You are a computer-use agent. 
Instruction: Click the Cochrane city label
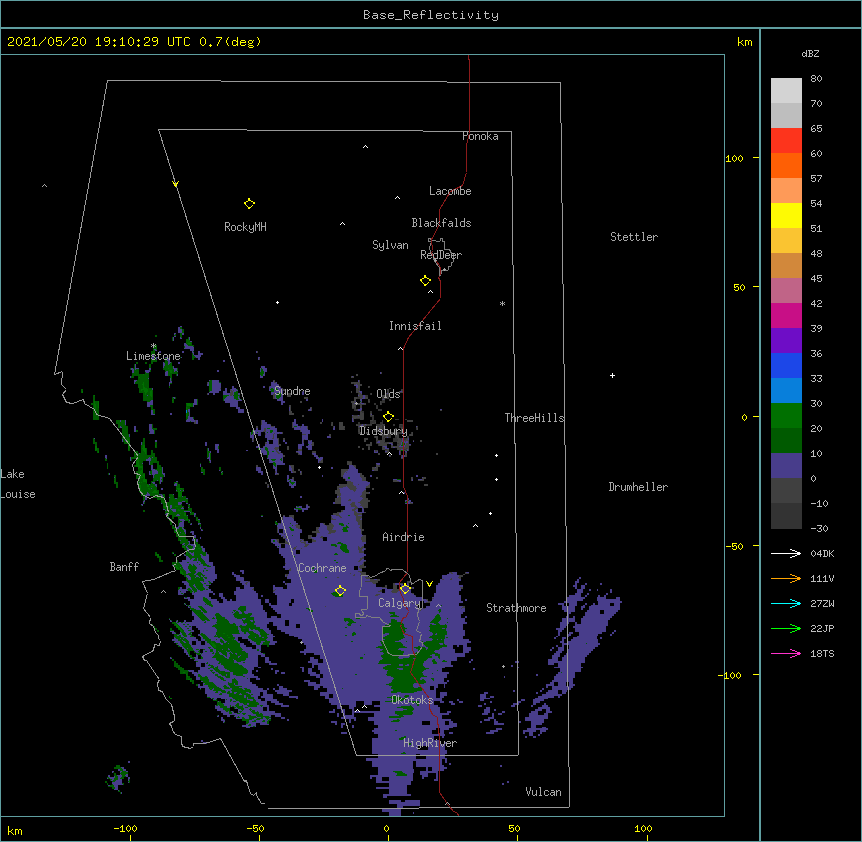click(x=322, y=568)
